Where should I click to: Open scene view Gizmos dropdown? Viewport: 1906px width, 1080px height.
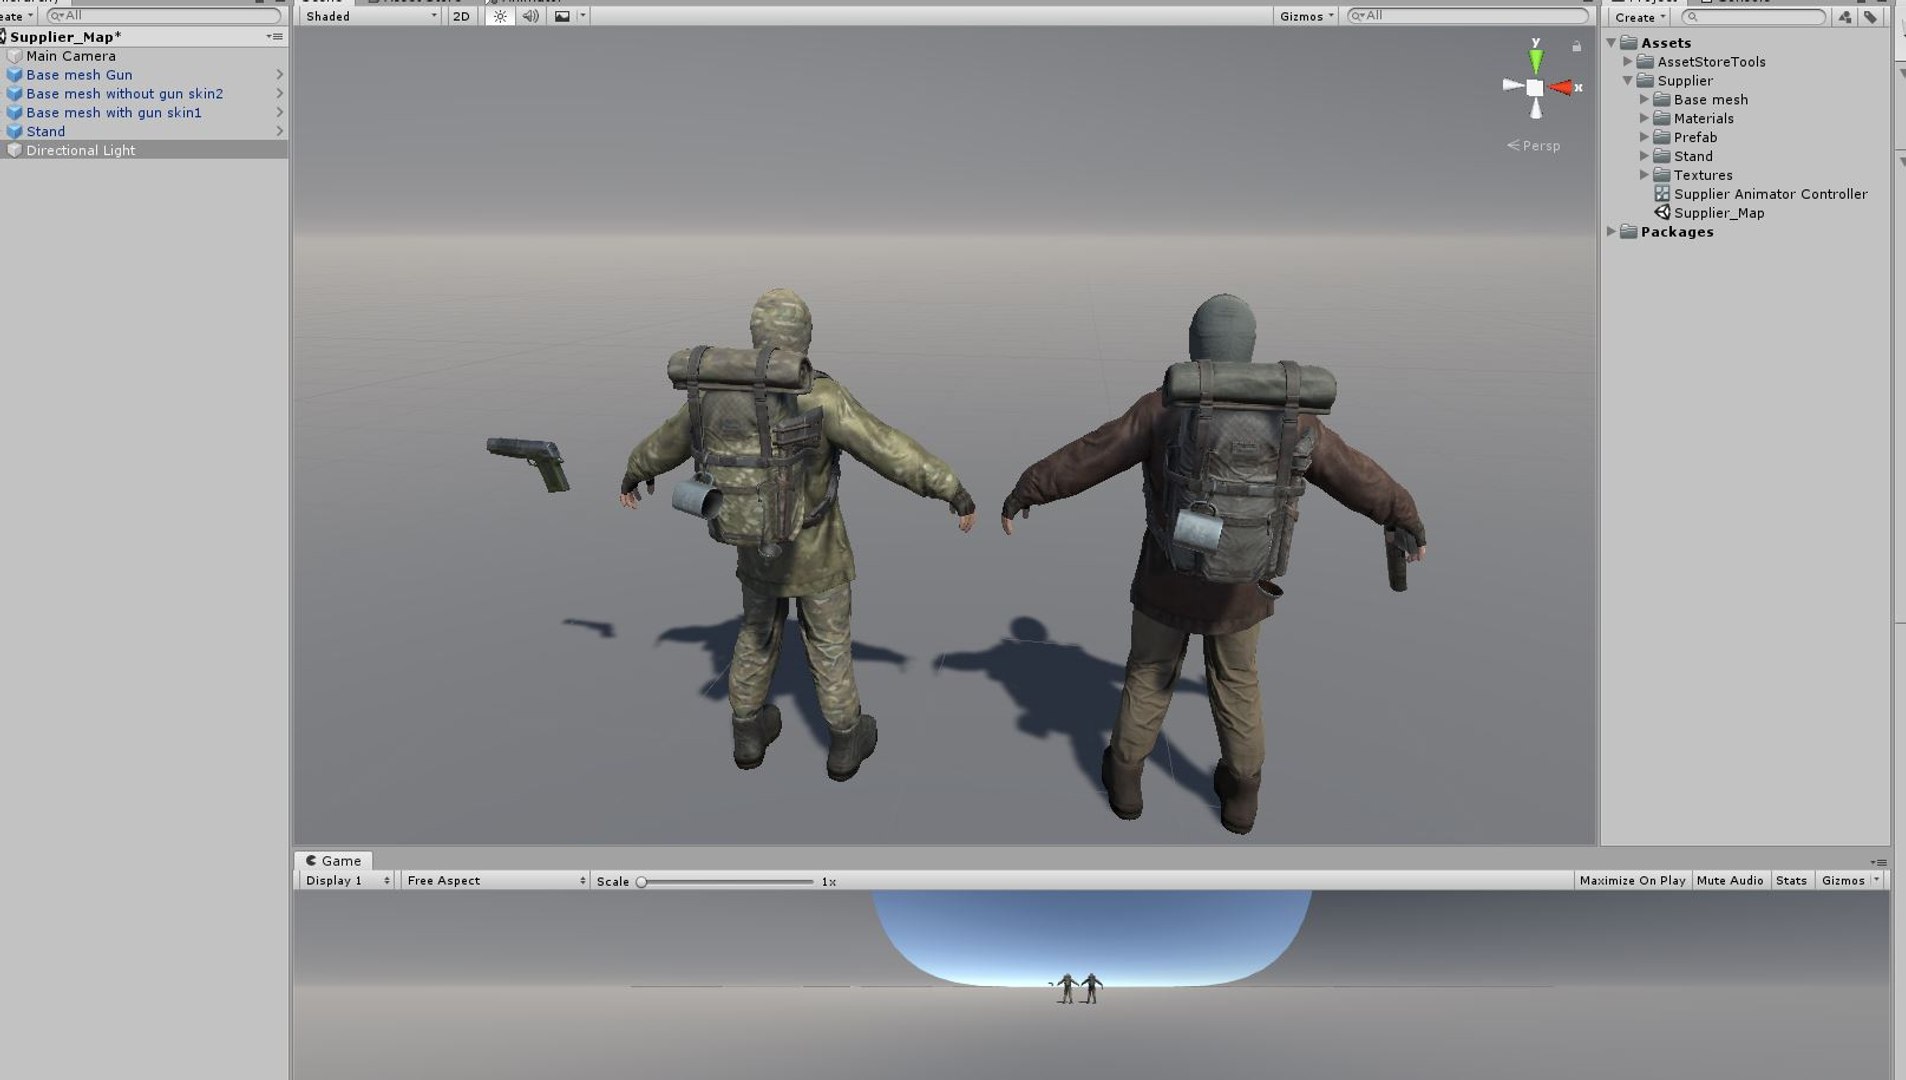click(x=1306, y=16)
